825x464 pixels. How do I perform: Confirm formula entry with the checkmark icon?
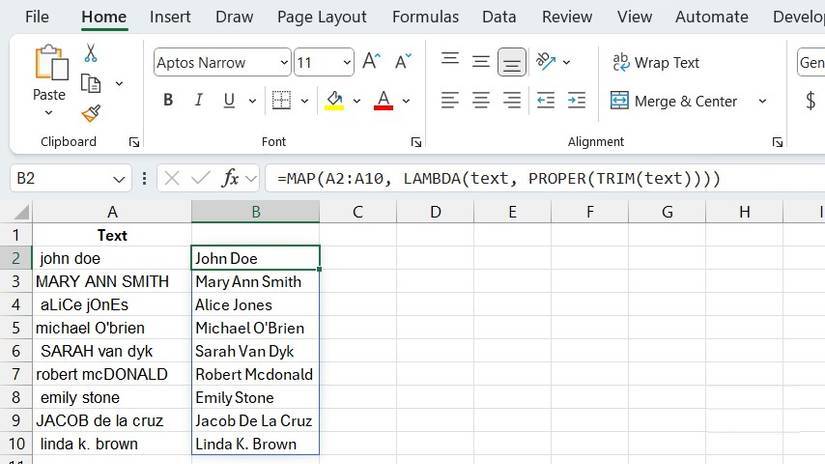(200, 178)
